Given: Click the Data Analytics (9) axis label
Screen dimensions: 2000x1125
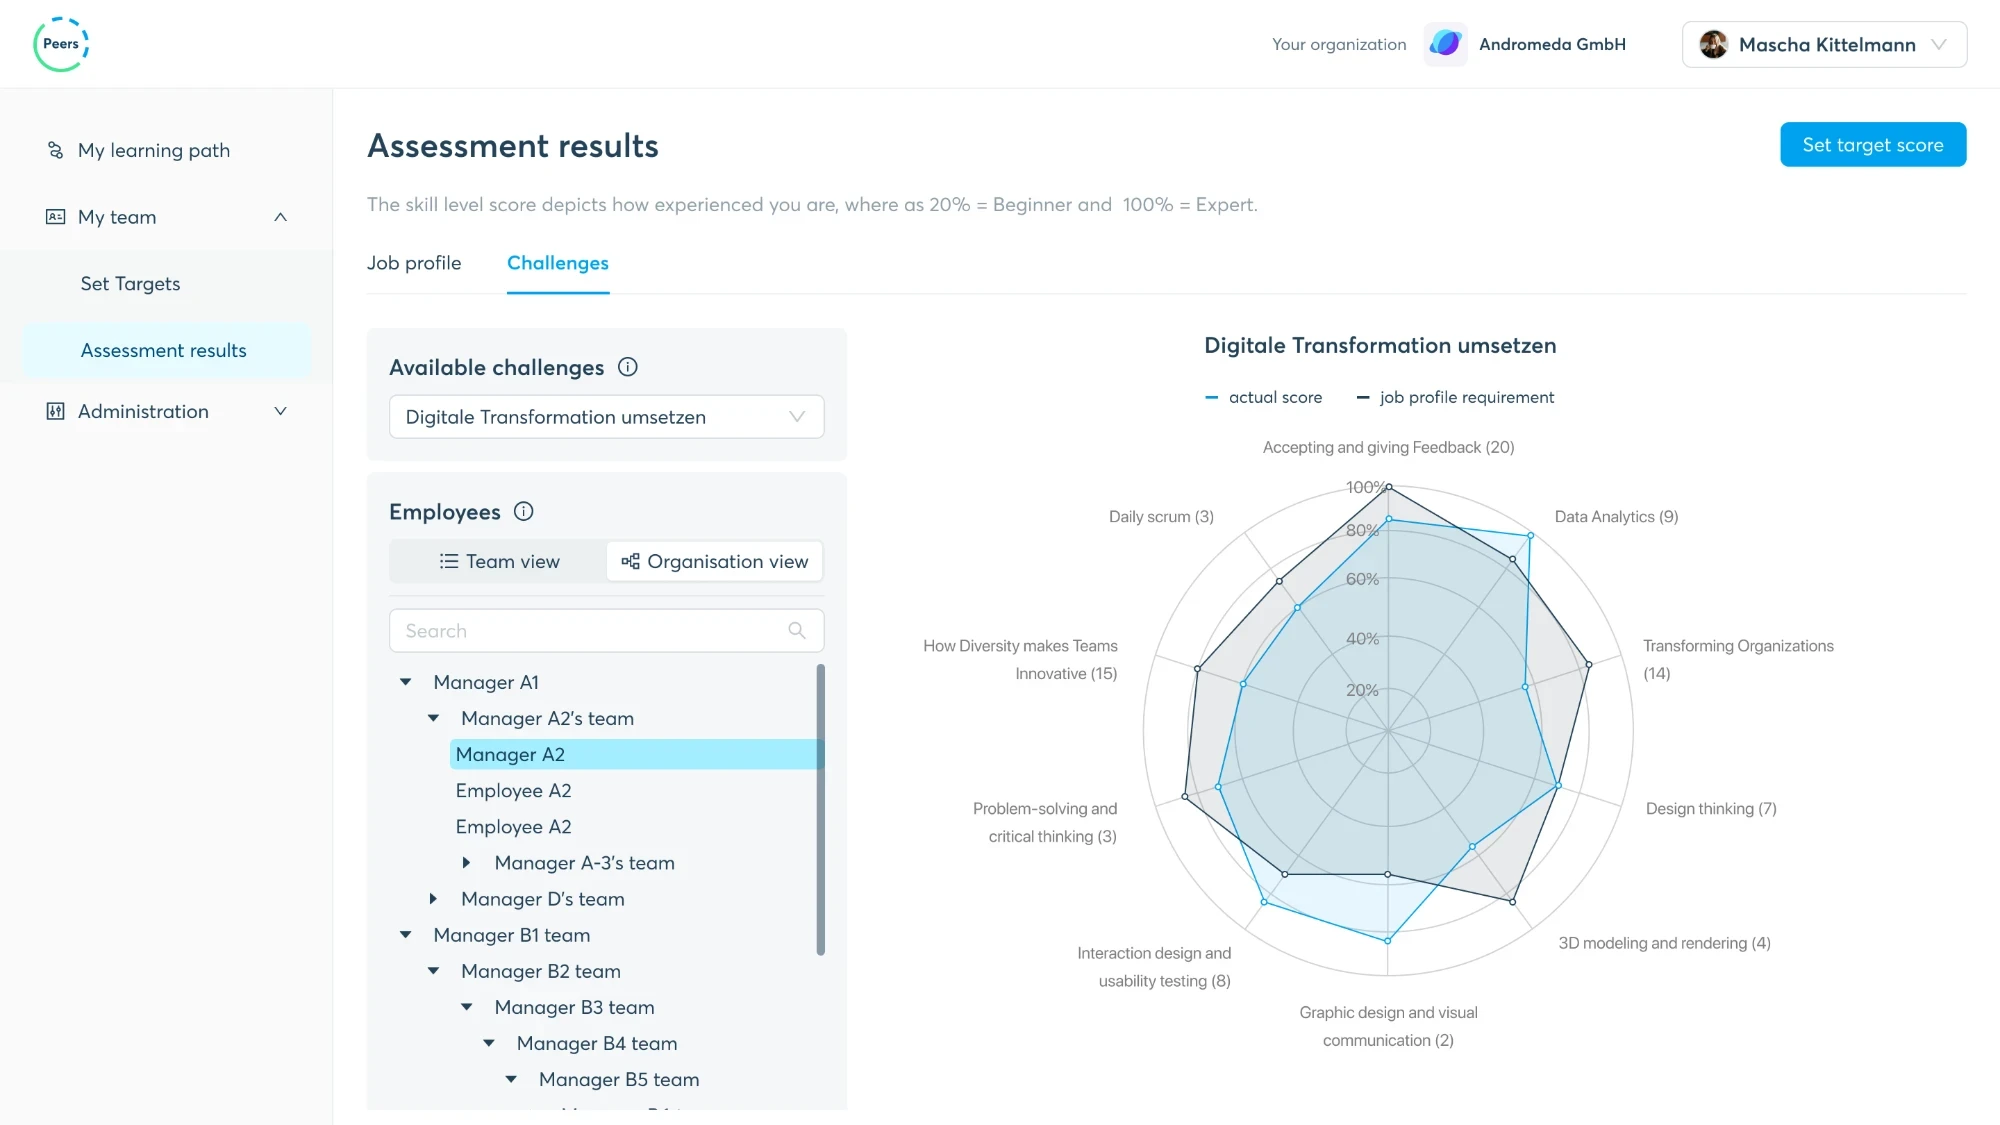Looking at the screenshot, I should [x=1616, y=516].
